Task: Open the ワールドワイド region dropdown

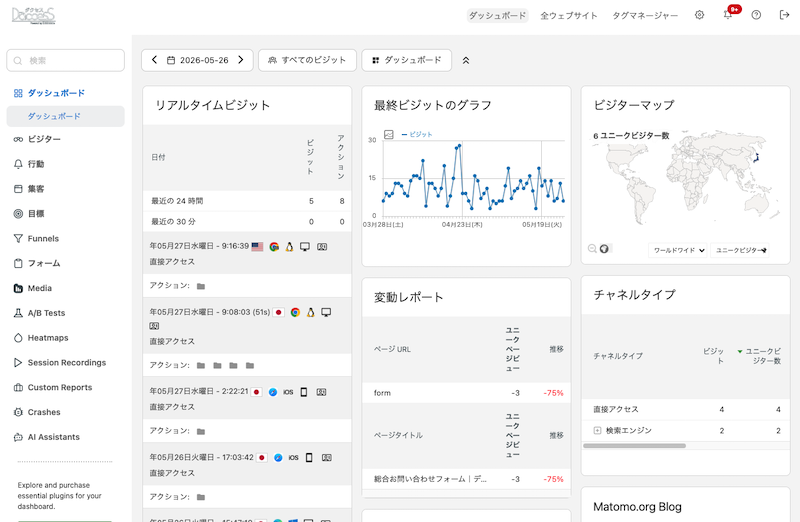Action: click(x=678, y=250)
